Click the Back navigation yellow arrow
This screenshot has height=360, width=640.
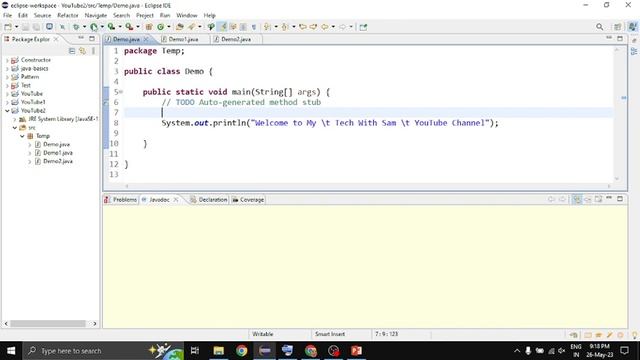point(324,27)
